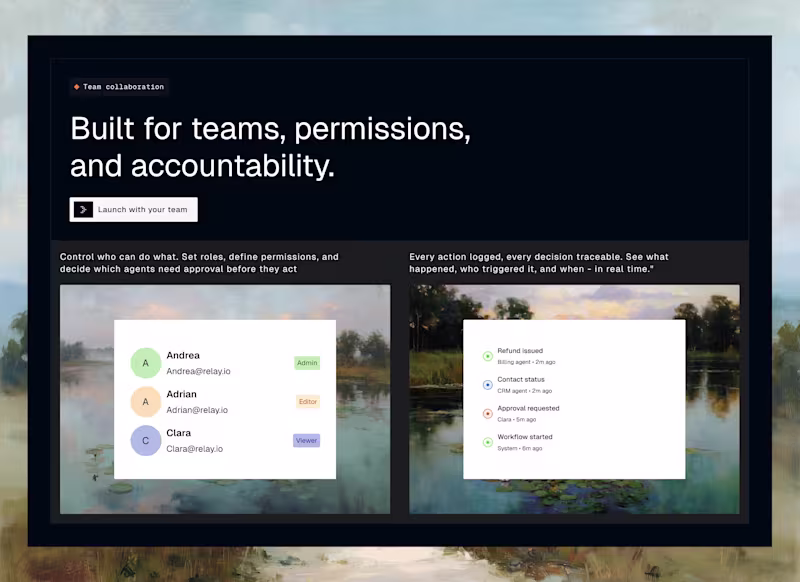Click the red status icon for Approval requested
This screenshot has width=800, height=582.
coord(488,413)
